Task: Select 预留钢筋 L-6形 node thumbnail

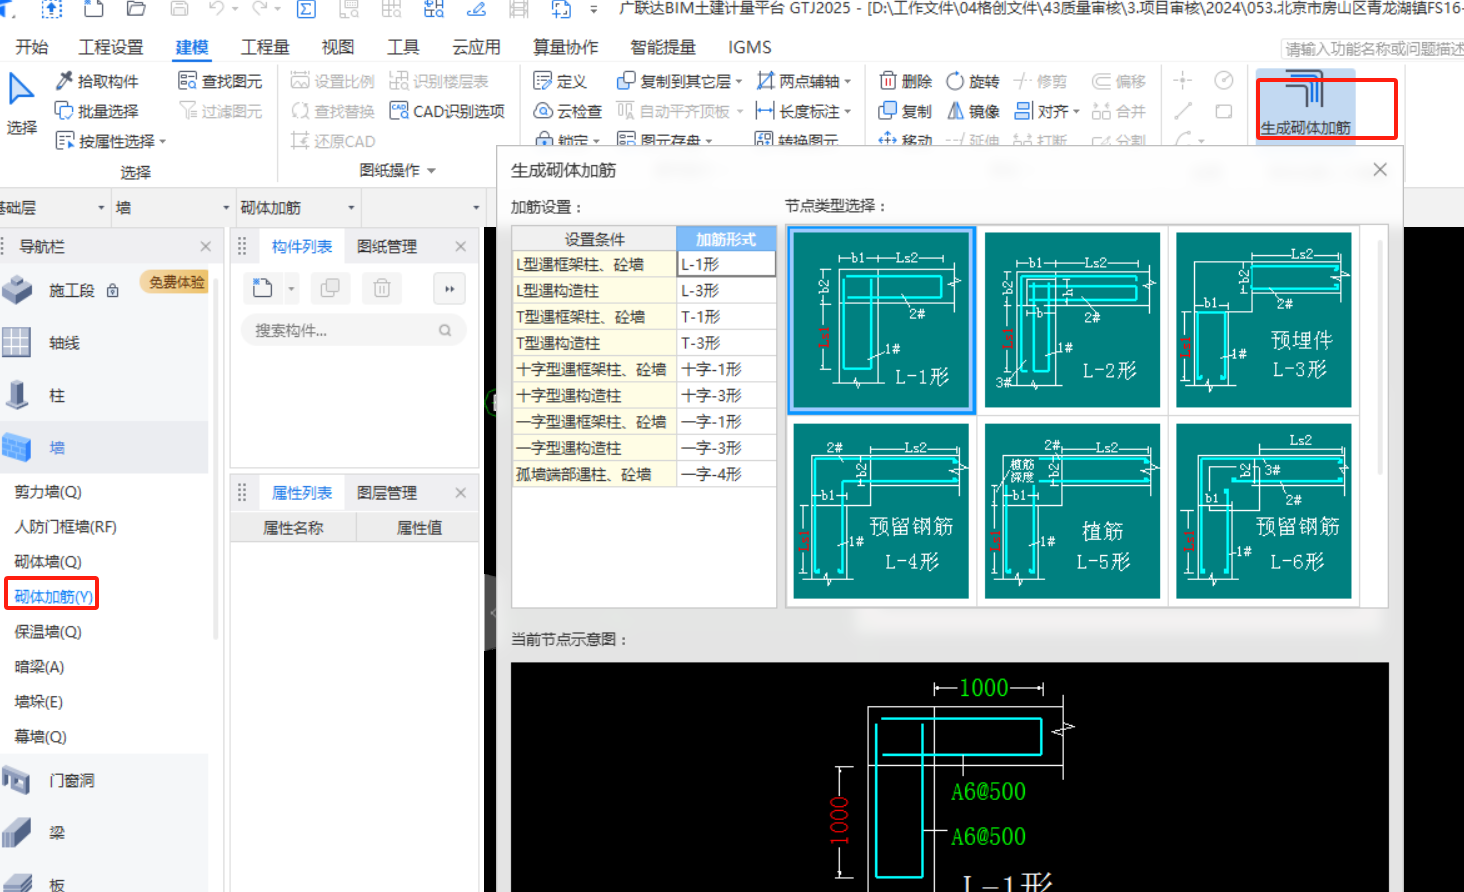Action: click(x=1263, y=511)
